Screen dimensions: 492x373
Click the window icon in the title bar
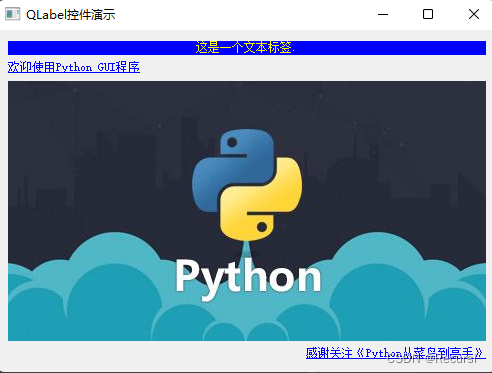pyautogui.click(x=13, y=14)
